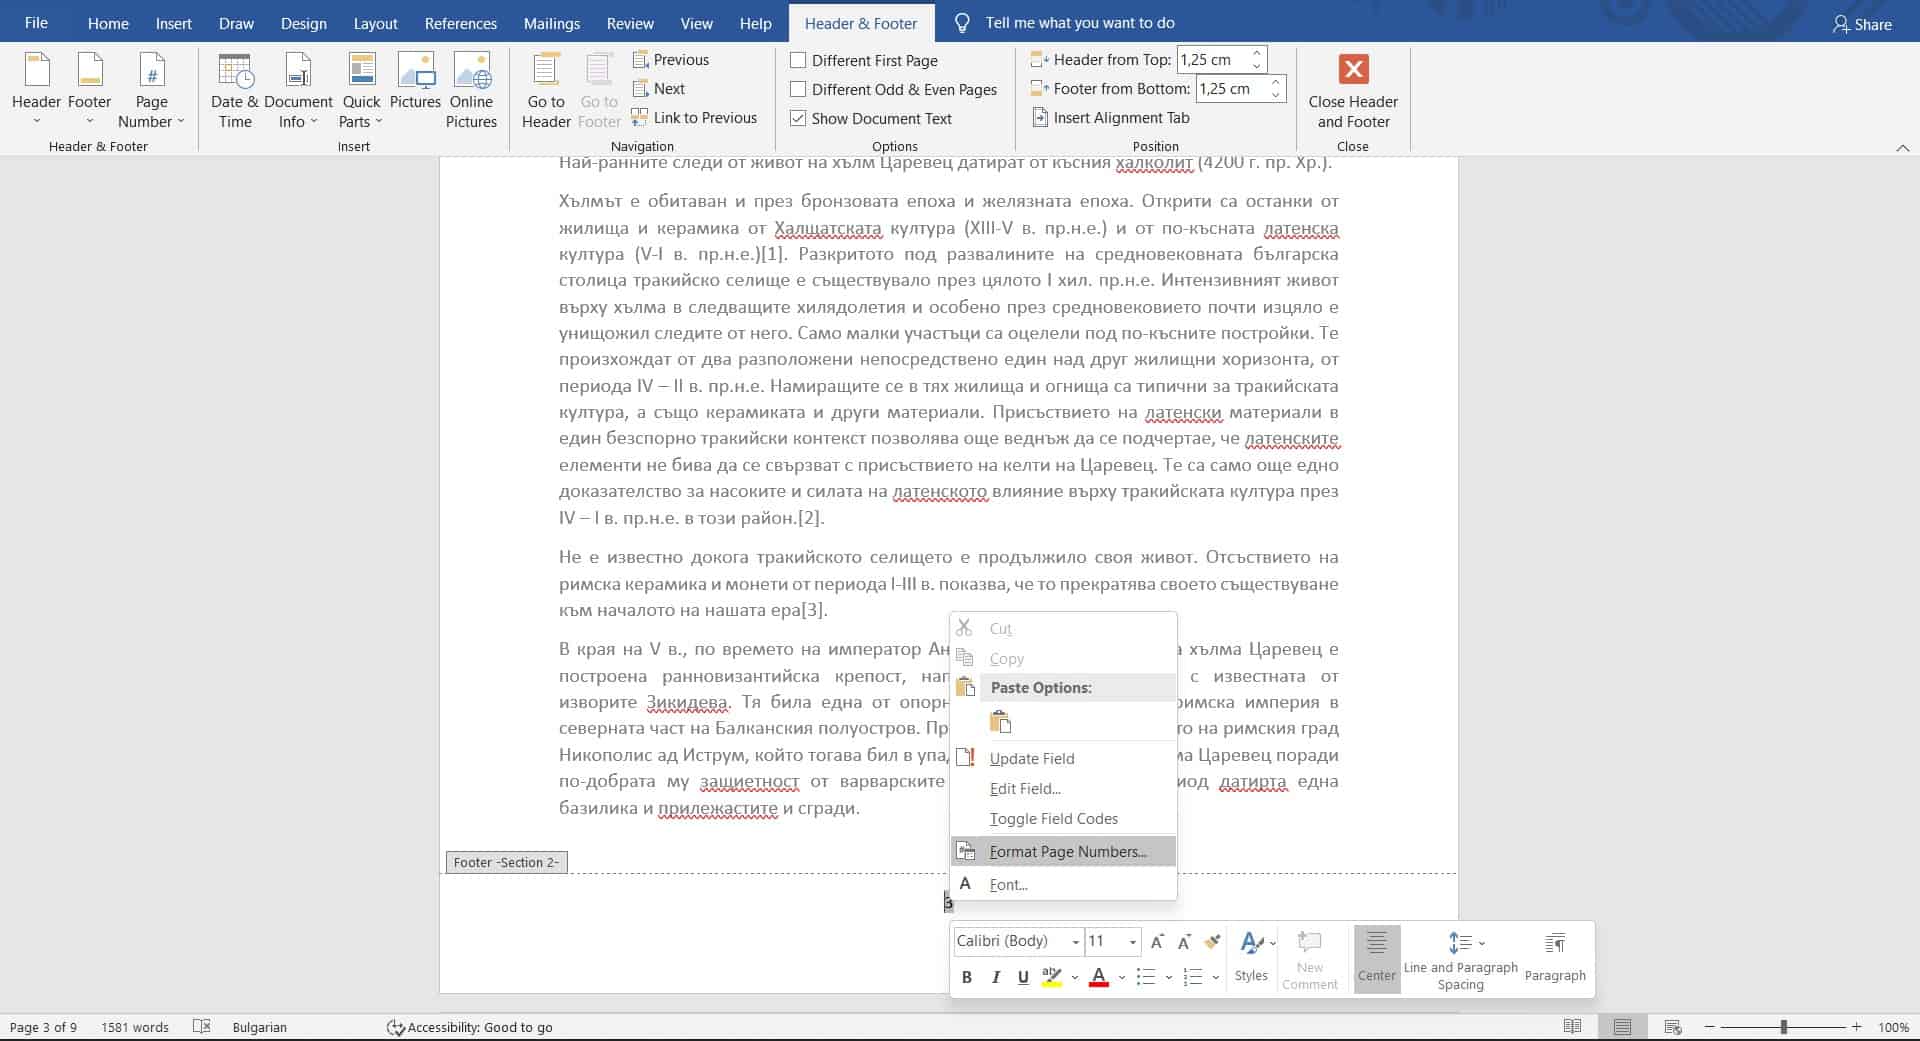Switch to Print Layout view

click(1622, 1027)
